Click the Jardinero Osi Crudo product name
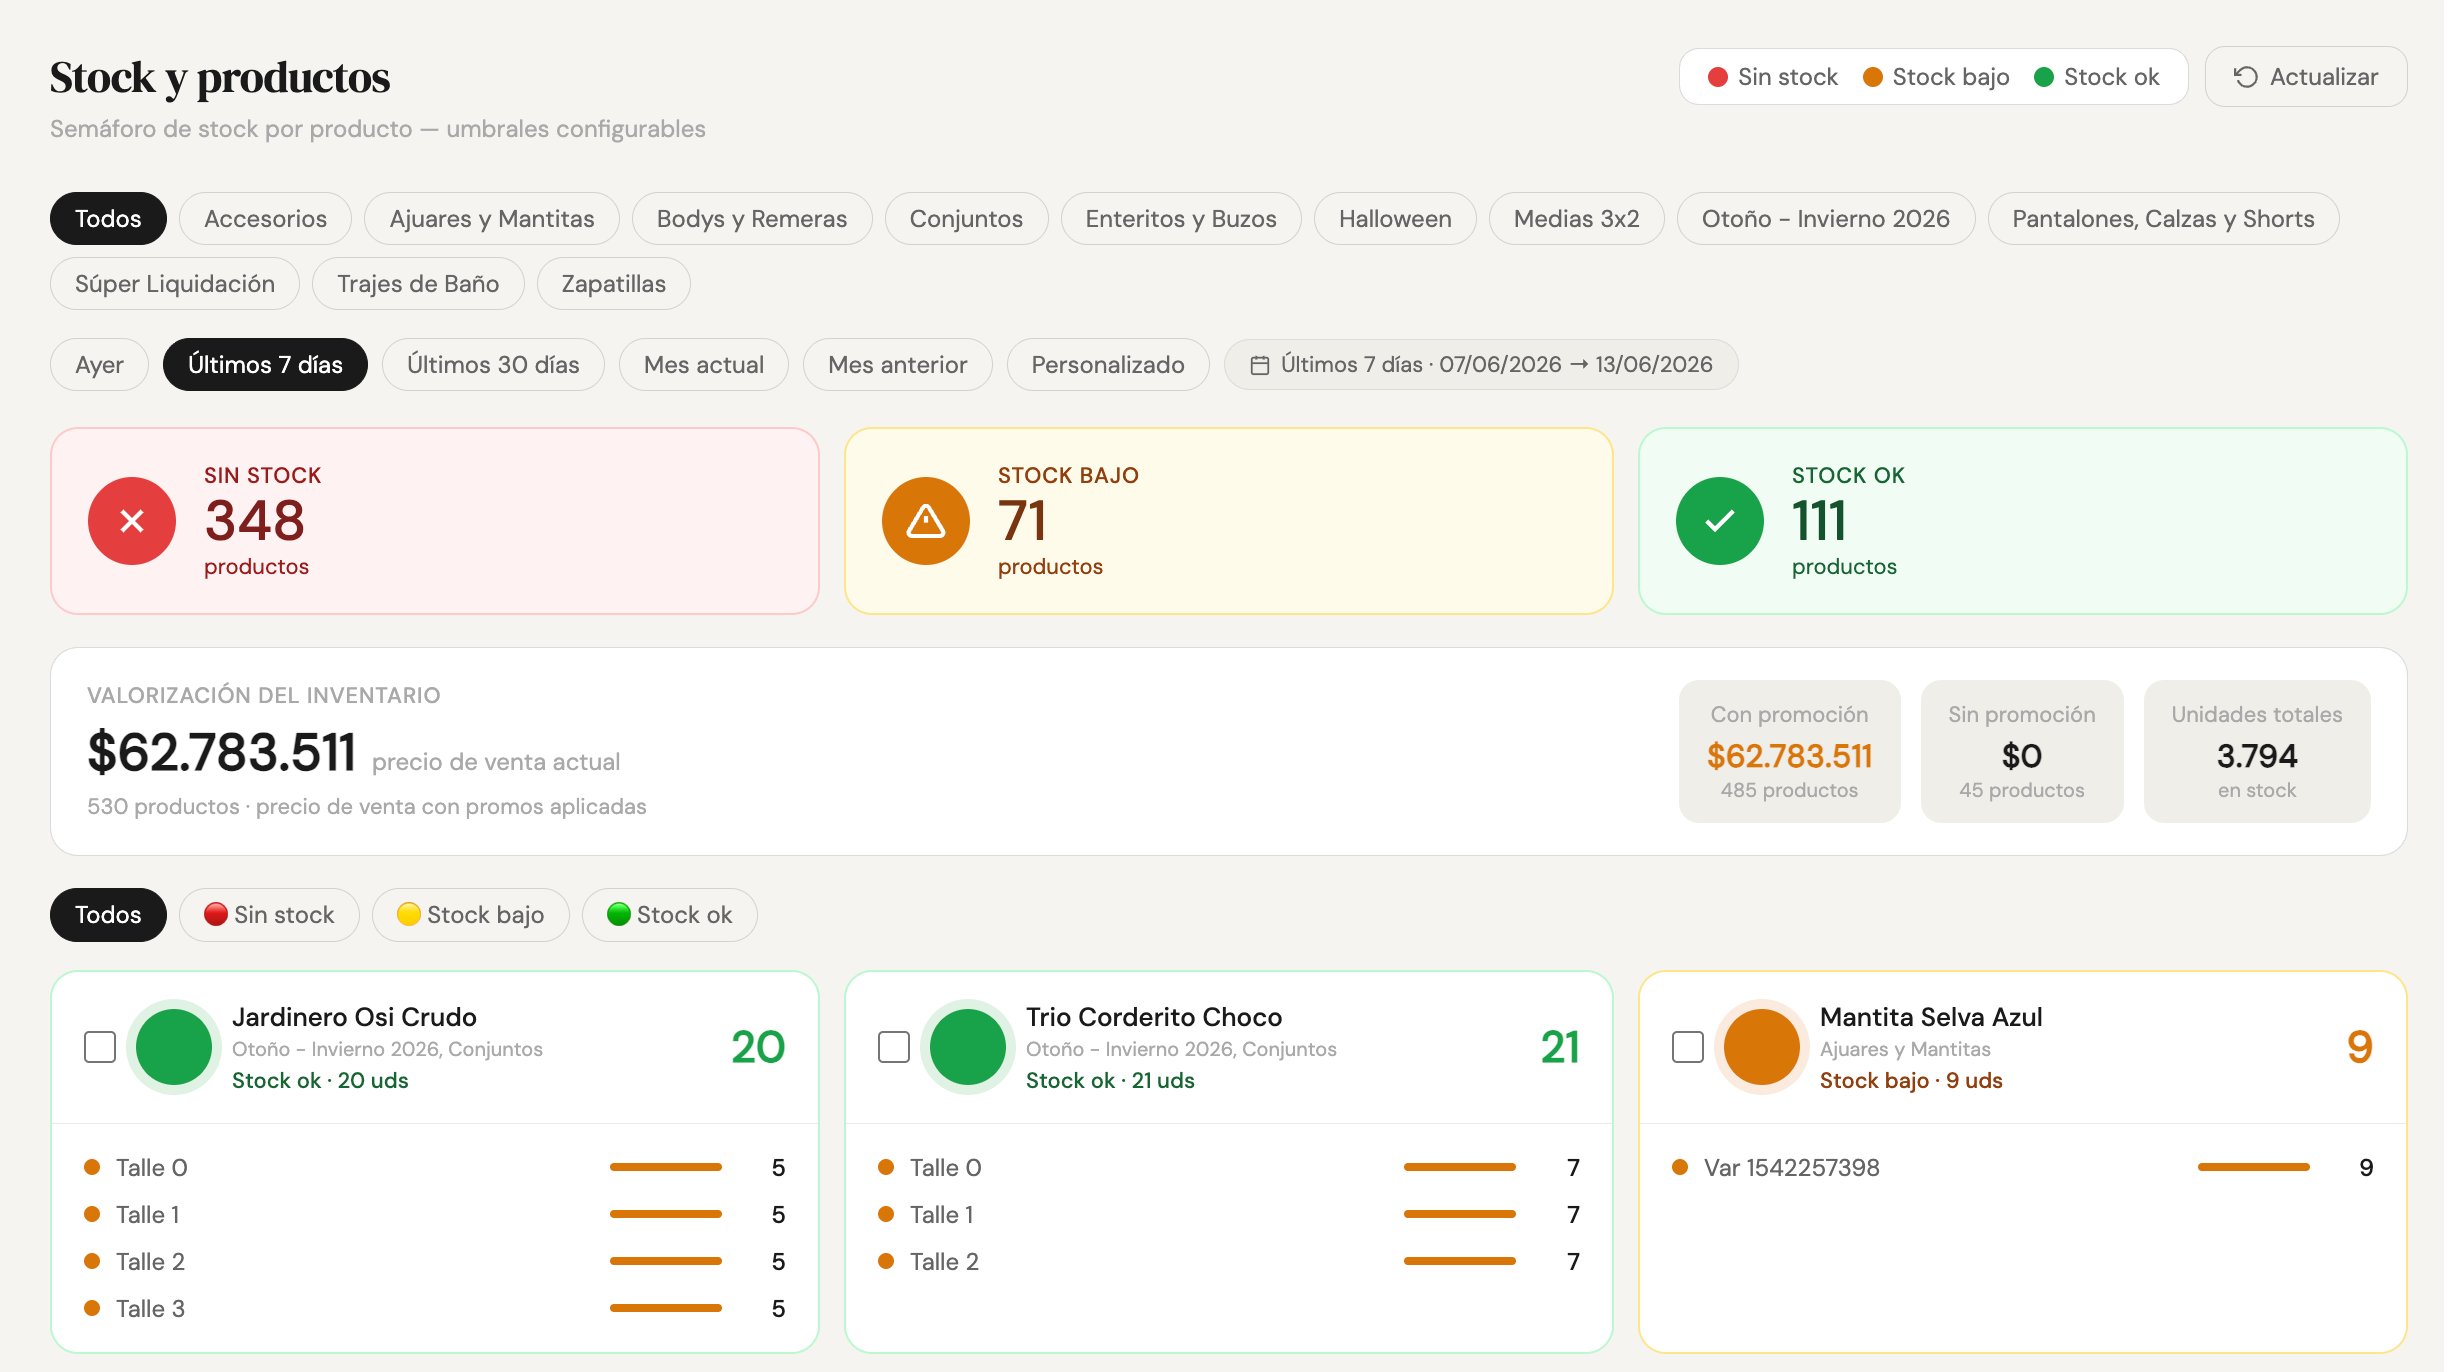This screenshot has width=2444, height=1372. tap(354, 1017)
